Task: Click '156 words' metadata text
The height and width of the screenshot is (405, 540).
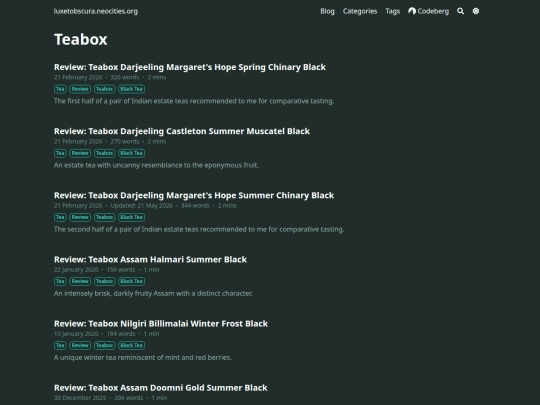Action: pos(121,270)
